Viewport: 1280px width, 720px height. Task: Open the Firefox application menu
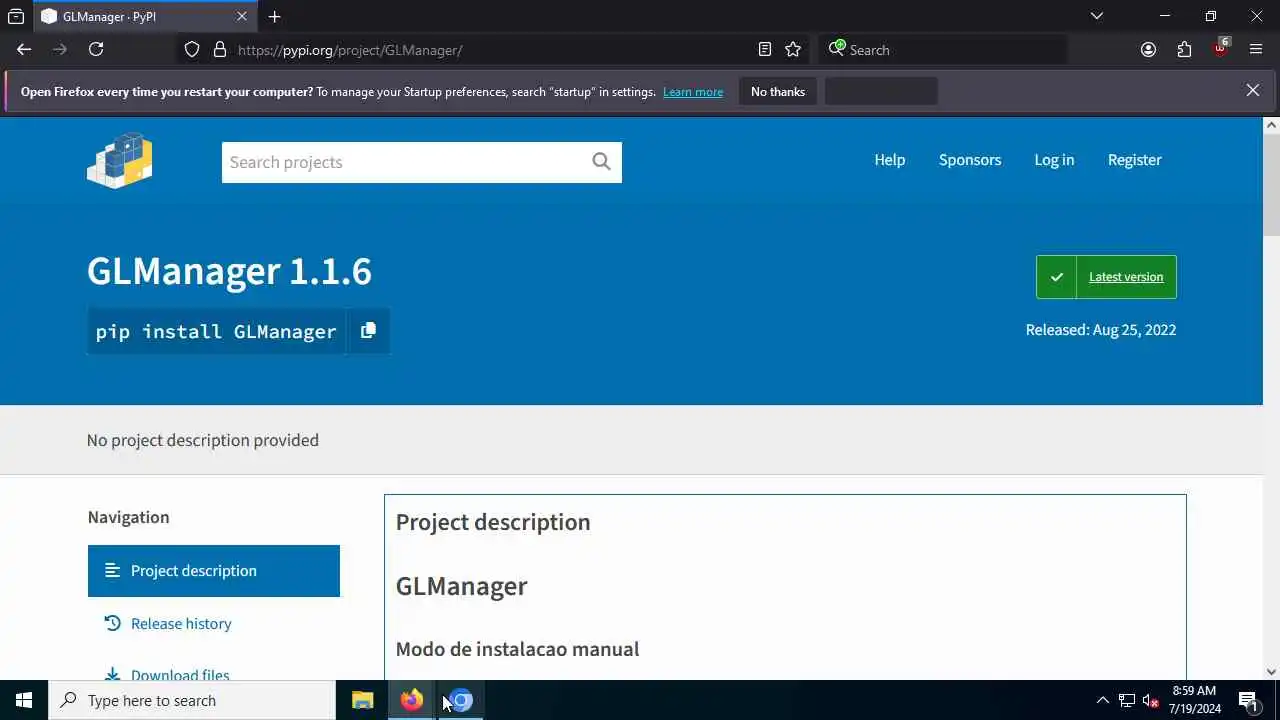click(x=1256, y=49)
